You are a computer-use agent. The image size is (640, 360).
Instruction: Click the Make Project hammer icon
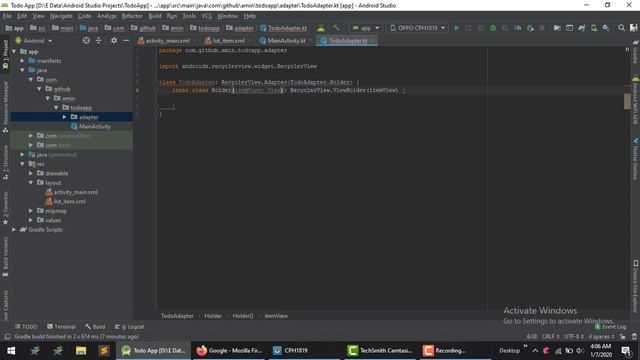336,28
